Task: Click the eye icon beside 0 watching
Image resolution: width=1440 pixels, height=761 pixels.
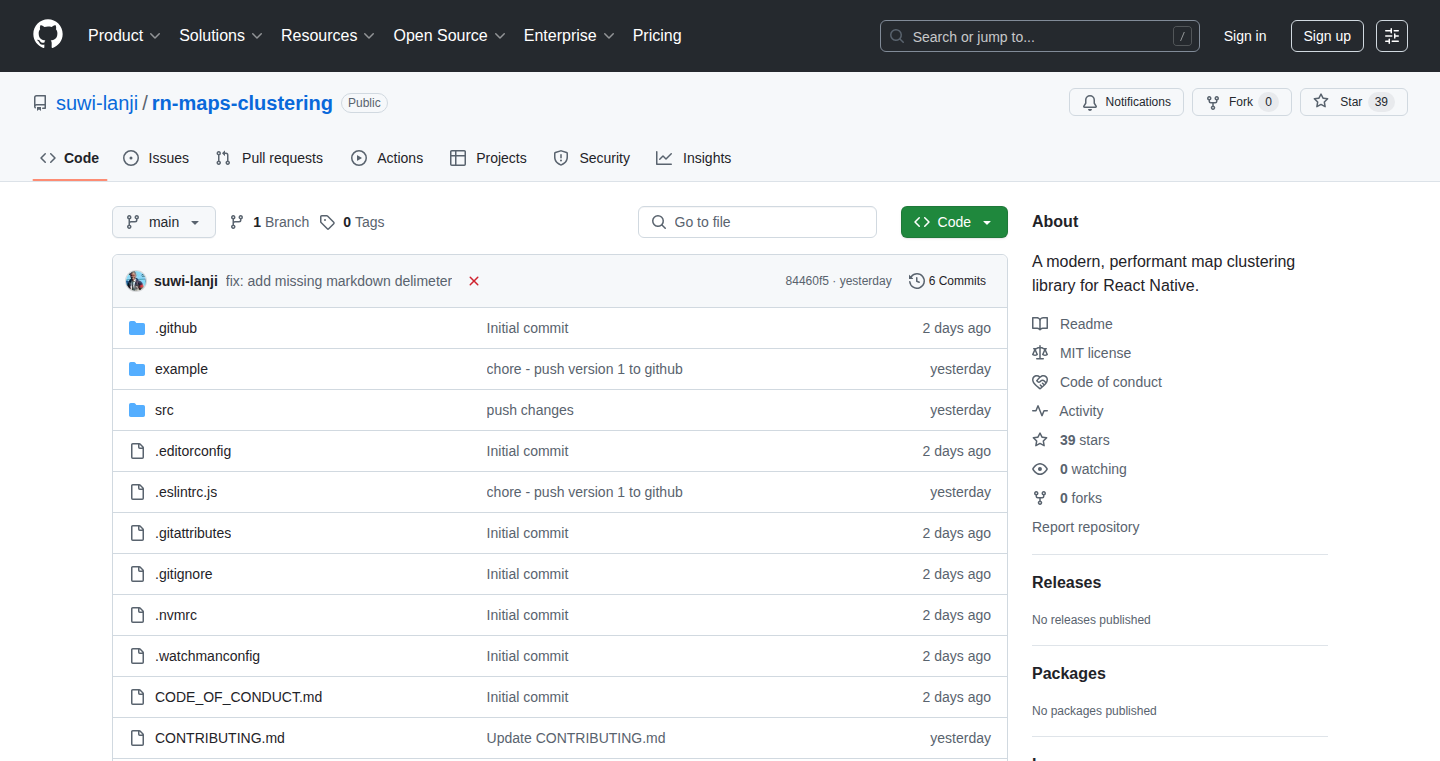Action: pyautogui.click(x=1040, y=469)
